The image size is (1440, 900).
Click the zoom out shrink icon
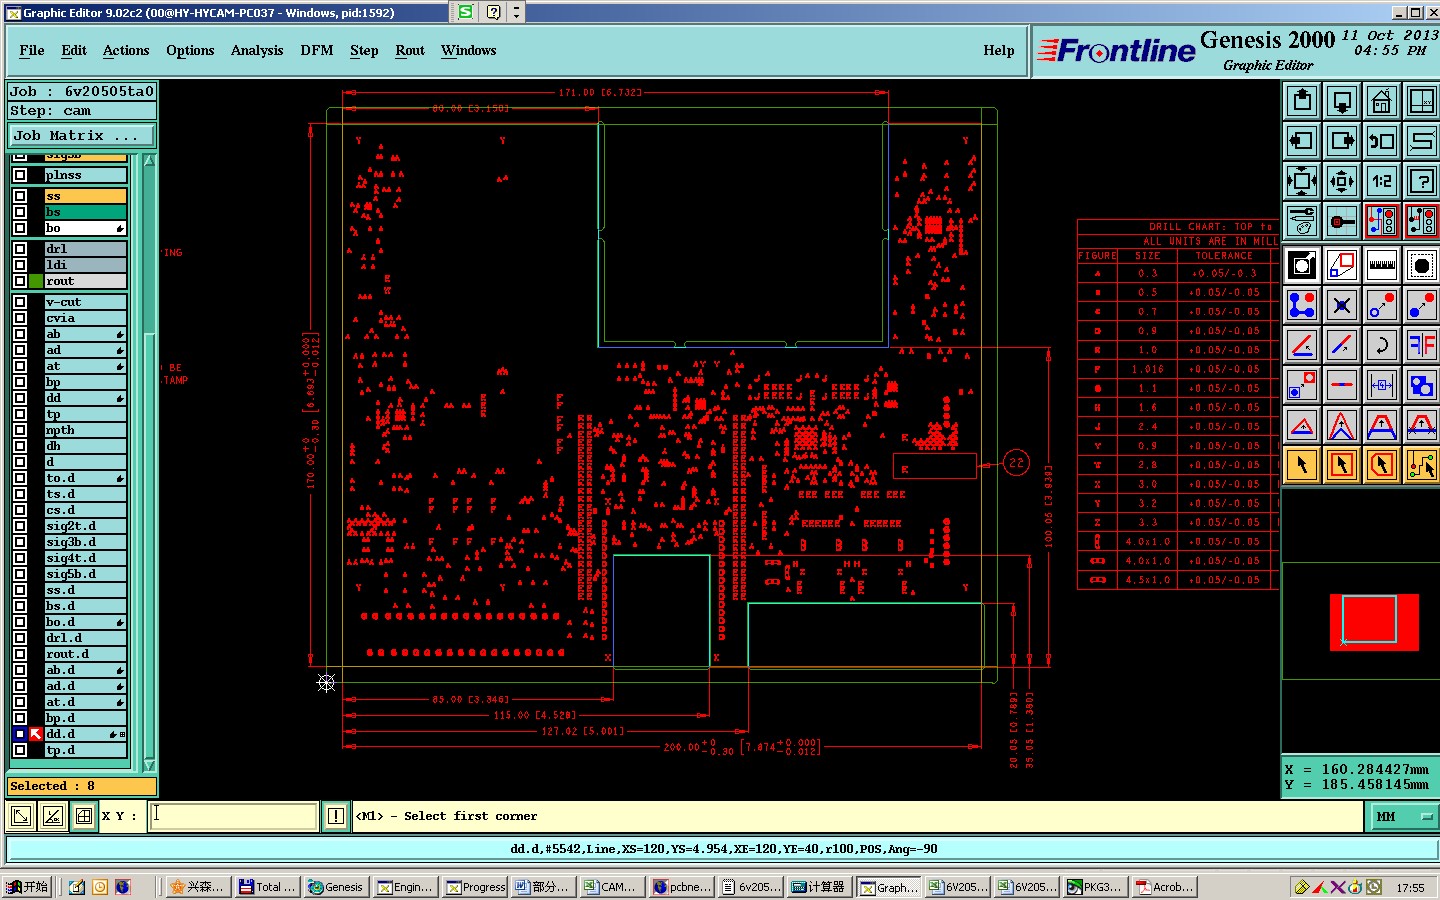click(1342, 181)
